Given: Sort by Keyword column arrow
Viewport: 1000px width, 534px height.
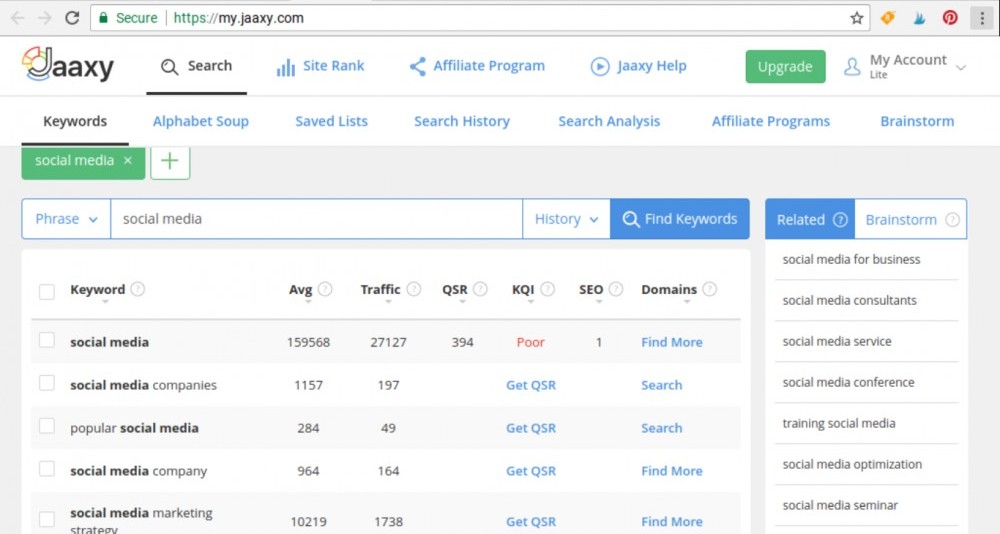Looking at the screenshot, I should coord(105,301).
